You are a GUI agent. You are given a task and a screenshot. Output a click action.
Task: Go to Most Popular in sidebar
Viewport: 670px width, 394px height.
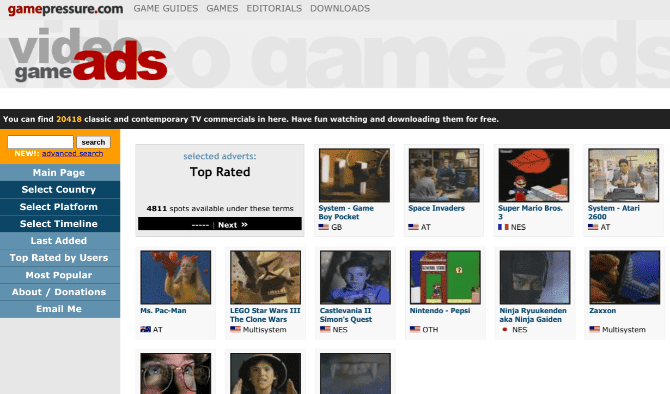click(x=60, y=275)
